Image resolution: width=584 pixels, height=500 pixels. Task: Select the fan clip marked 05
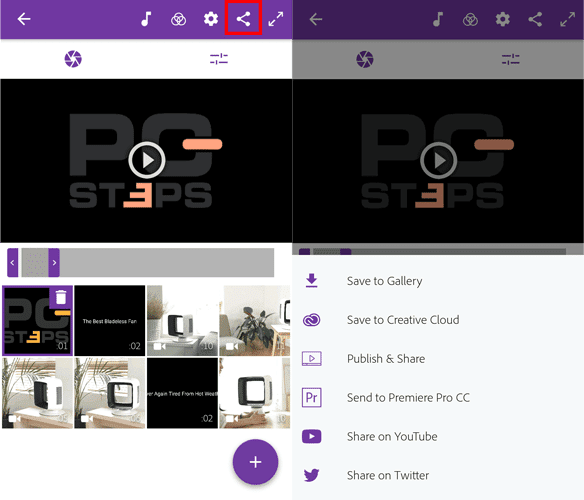pos(37,393)
